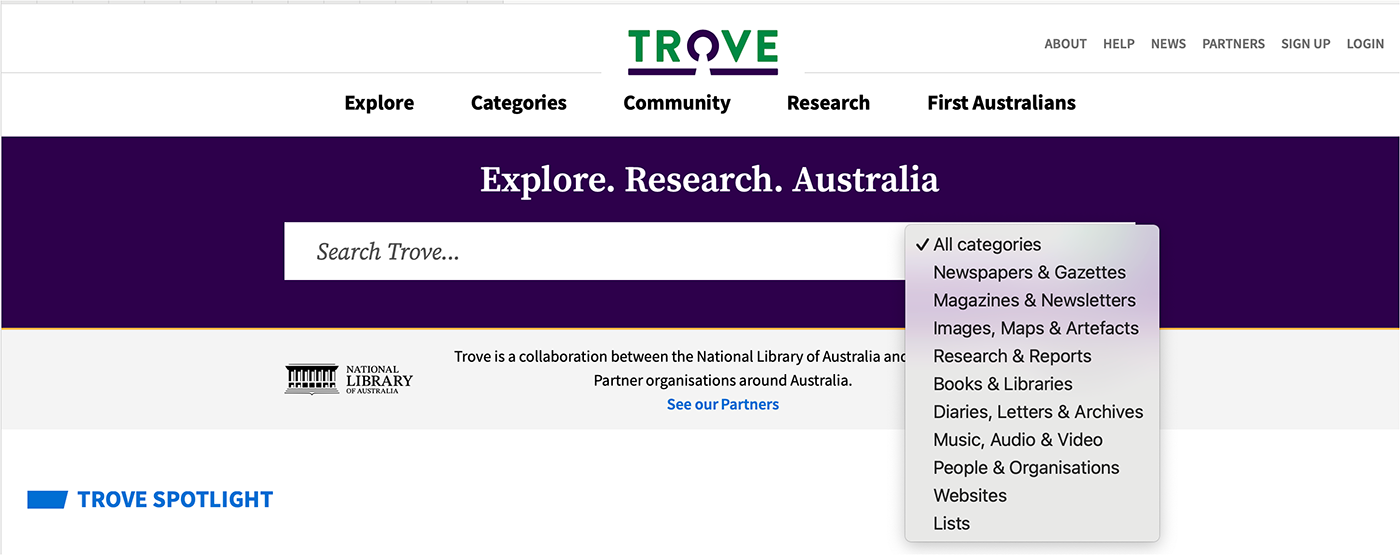Open the Categories navigation menu
The image size is (1400, 555).
point(518,103)
